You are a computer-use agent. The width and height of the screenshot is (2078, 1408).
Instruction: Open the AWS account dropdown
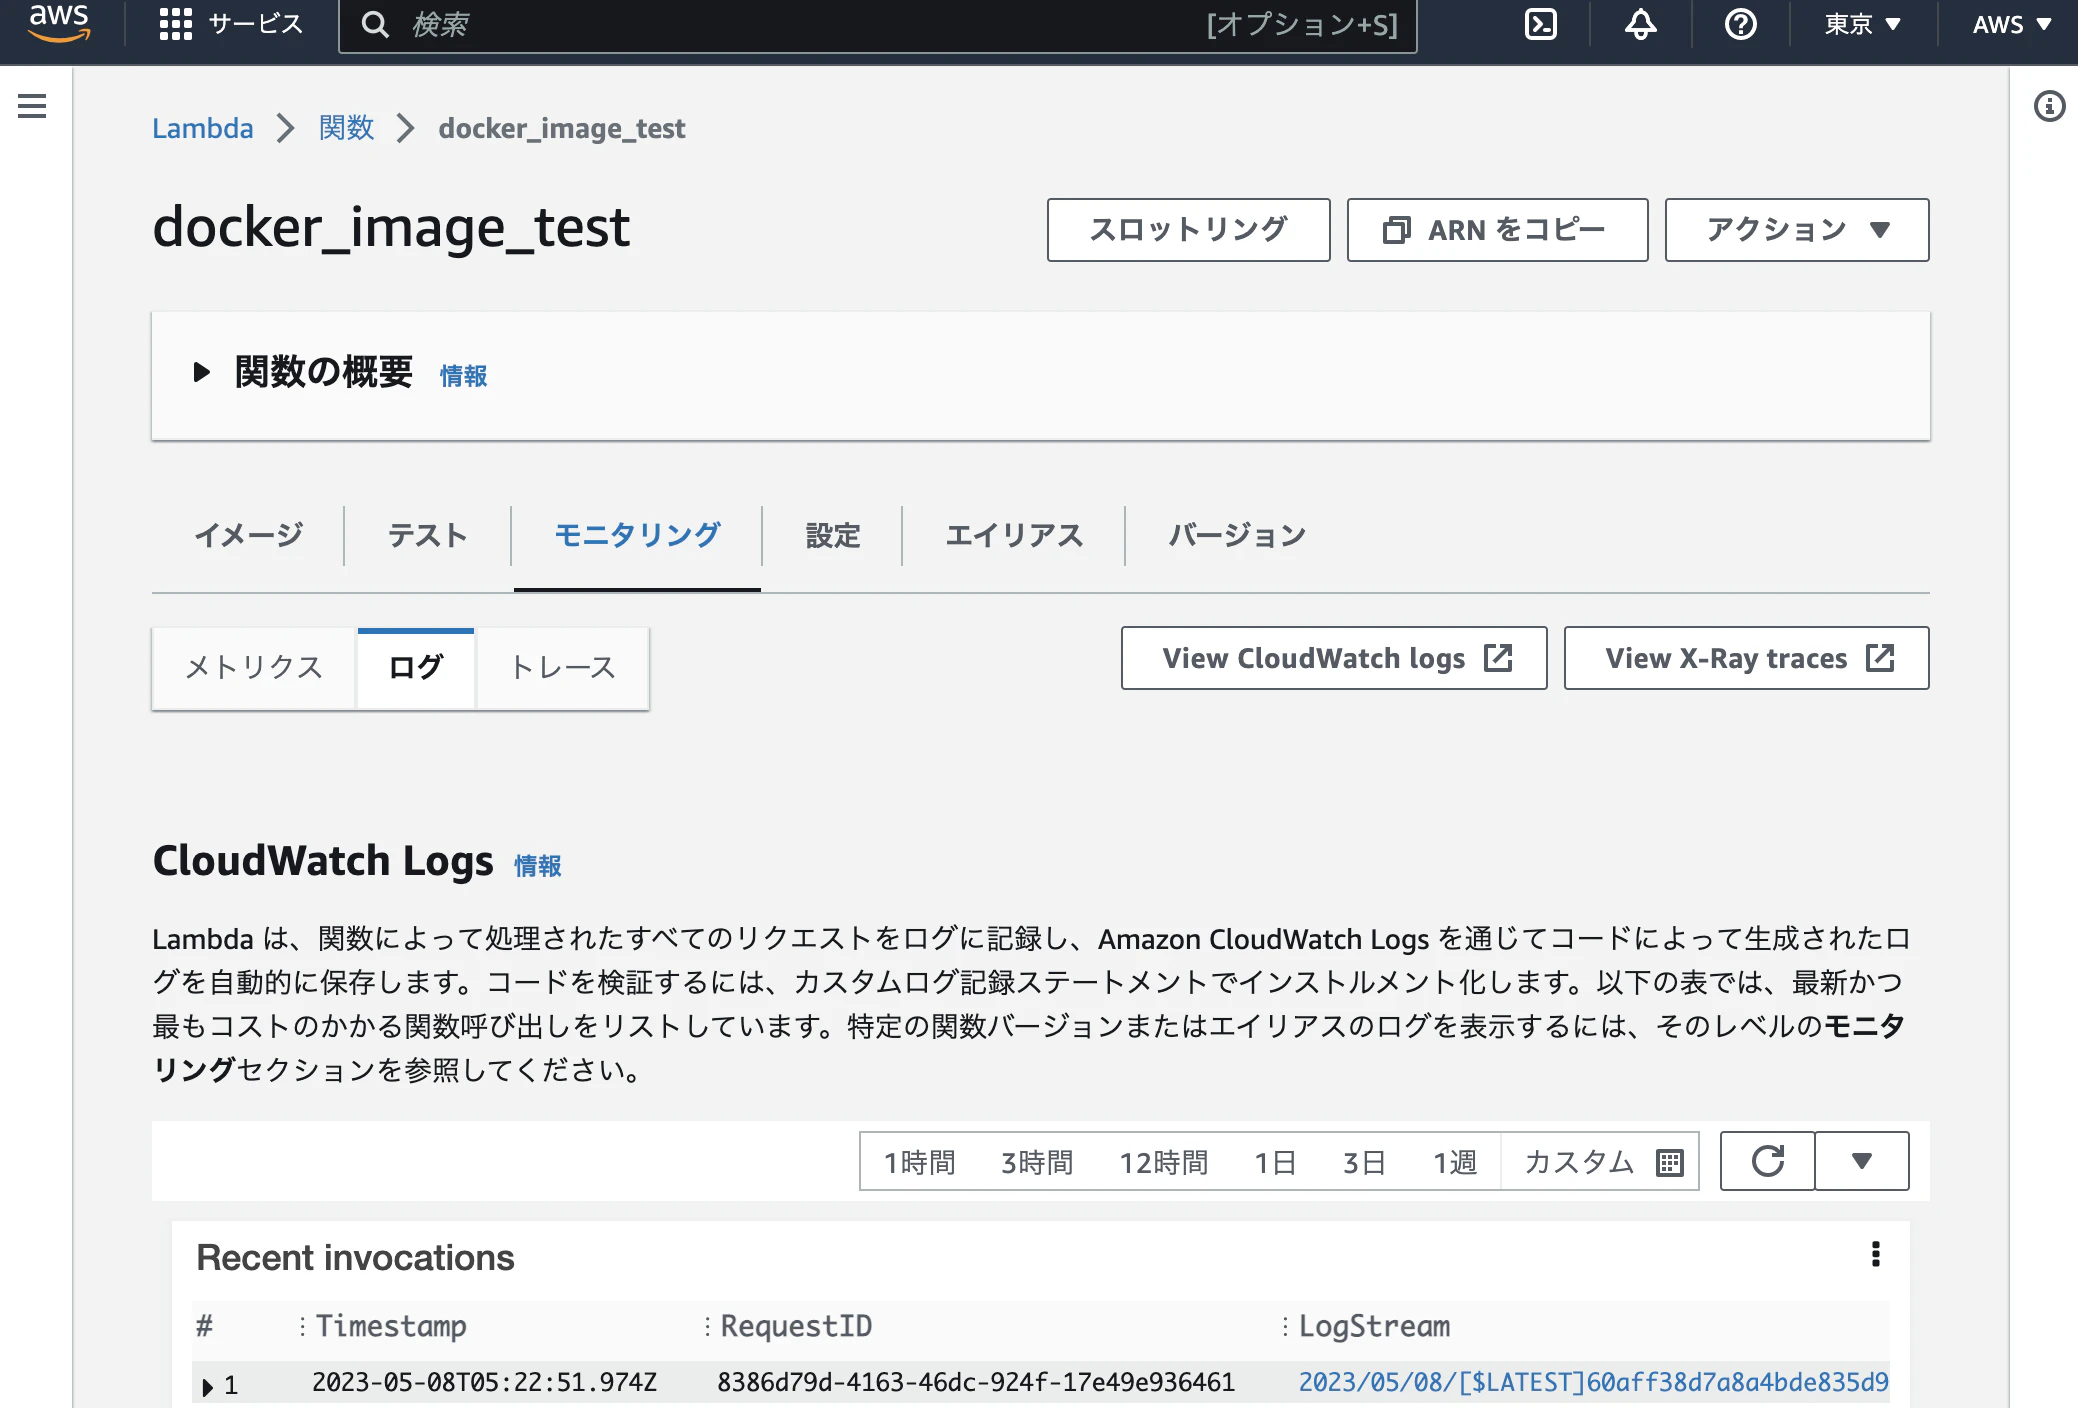pyautogui.click(x=2012, y=24)
